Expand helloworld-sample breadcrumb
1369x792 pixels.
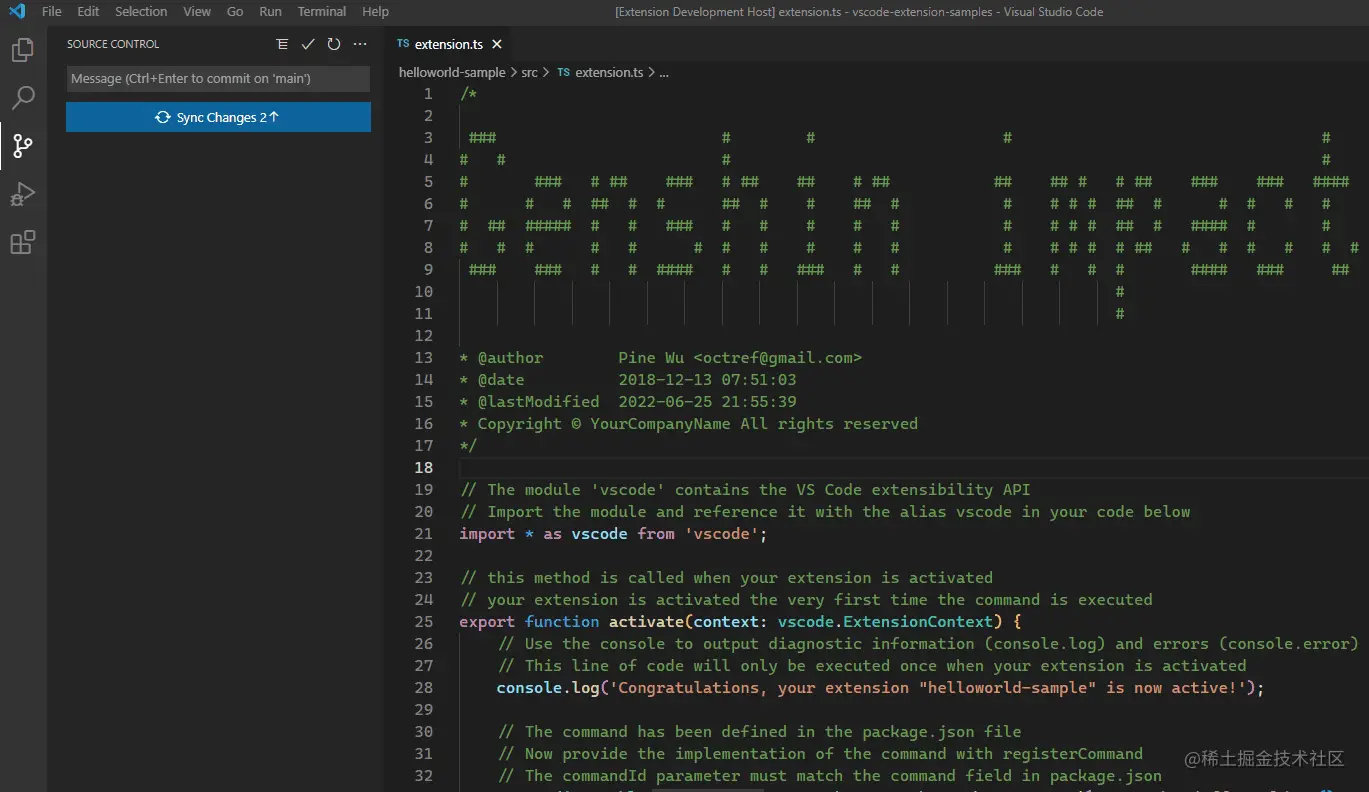tap(452, 73)
